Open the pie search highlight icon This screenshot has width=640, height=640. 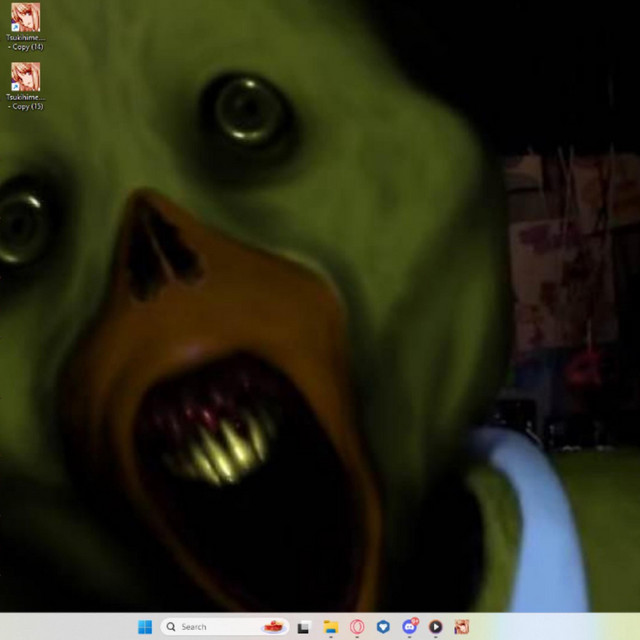pyautogui.click(x=274, y=627)
